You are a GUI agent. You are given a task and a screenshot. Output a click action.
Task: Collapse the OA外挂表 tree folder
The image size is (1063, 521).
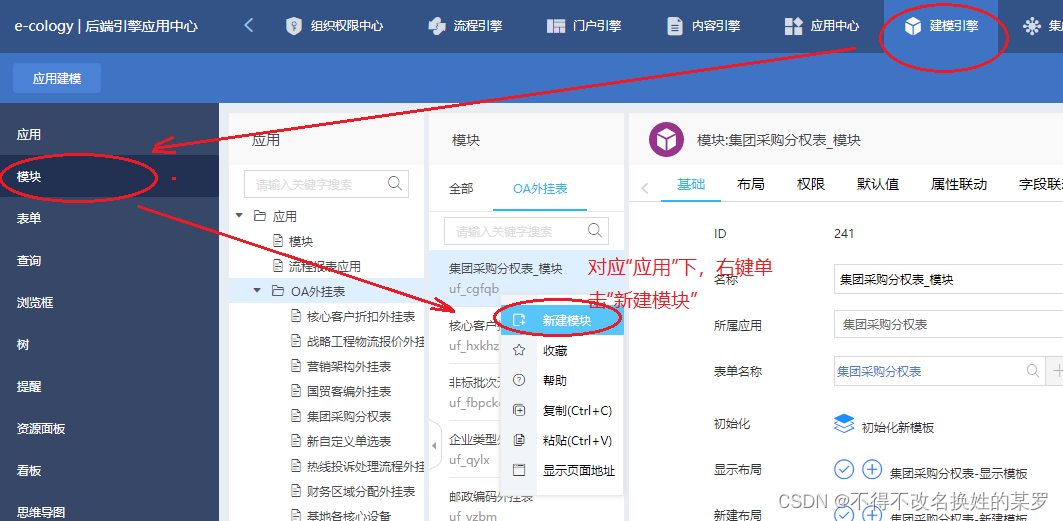coord(257,291)
